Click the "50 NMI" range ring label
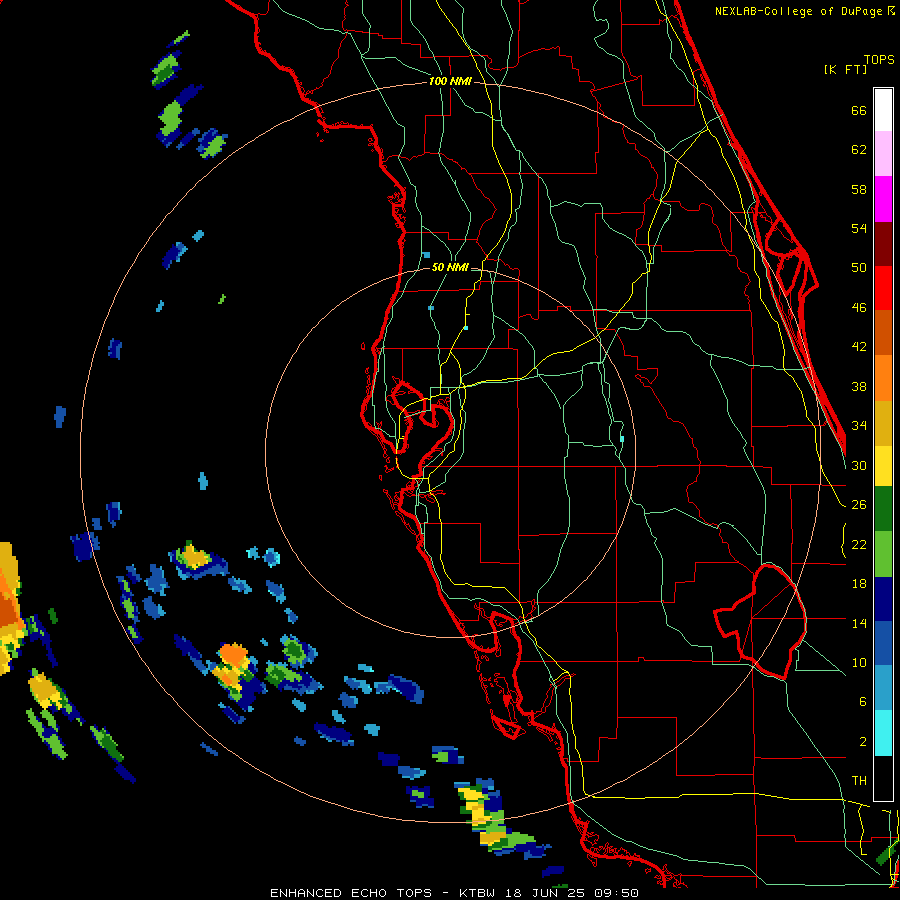This screenshot has width=900, height=900. tap(450, 267)
